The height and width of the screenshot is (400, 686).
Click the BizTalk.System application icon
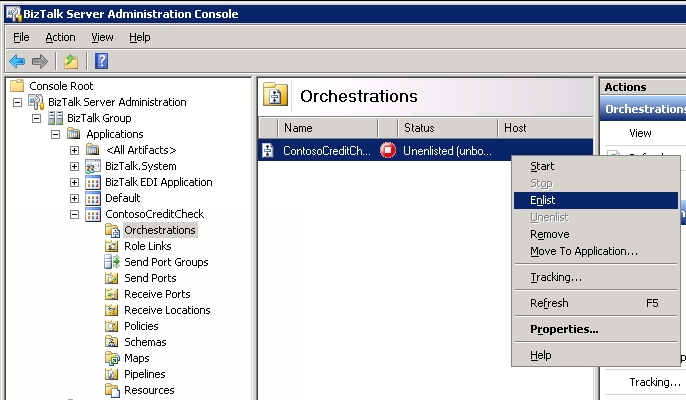click(93, 166)
